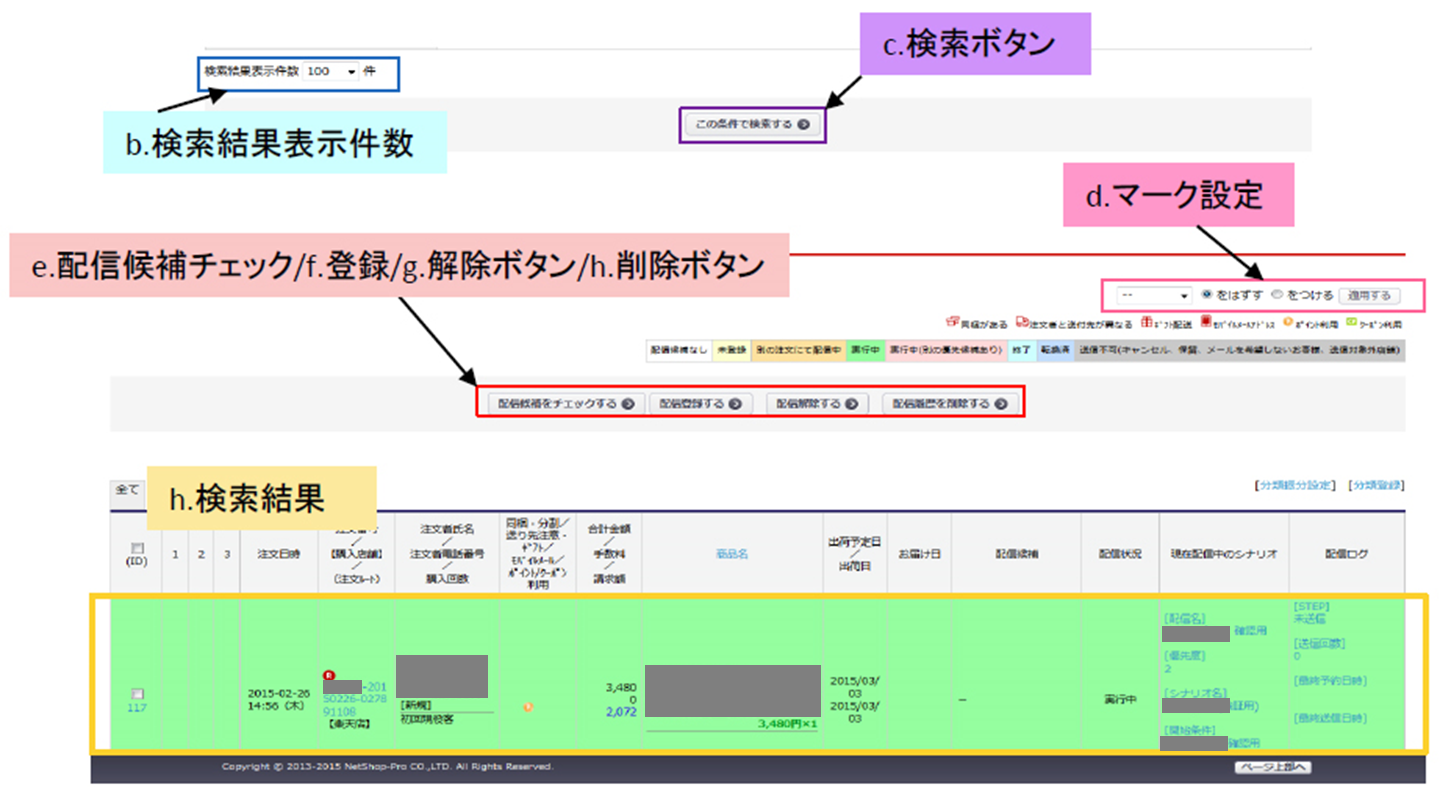Viewport: 1440px width, 793px height.
Task: Click the bundled shipment (同梱がある) legend icon
Action: coord(951,323)
